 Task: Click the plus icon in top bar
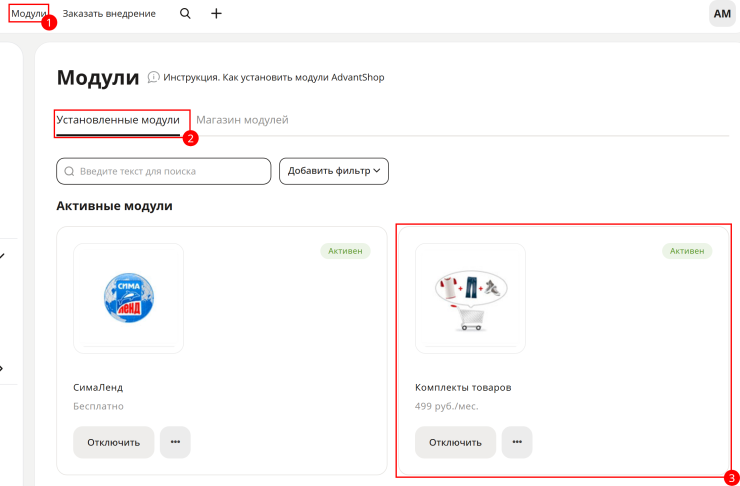click(x=216, y=14)
